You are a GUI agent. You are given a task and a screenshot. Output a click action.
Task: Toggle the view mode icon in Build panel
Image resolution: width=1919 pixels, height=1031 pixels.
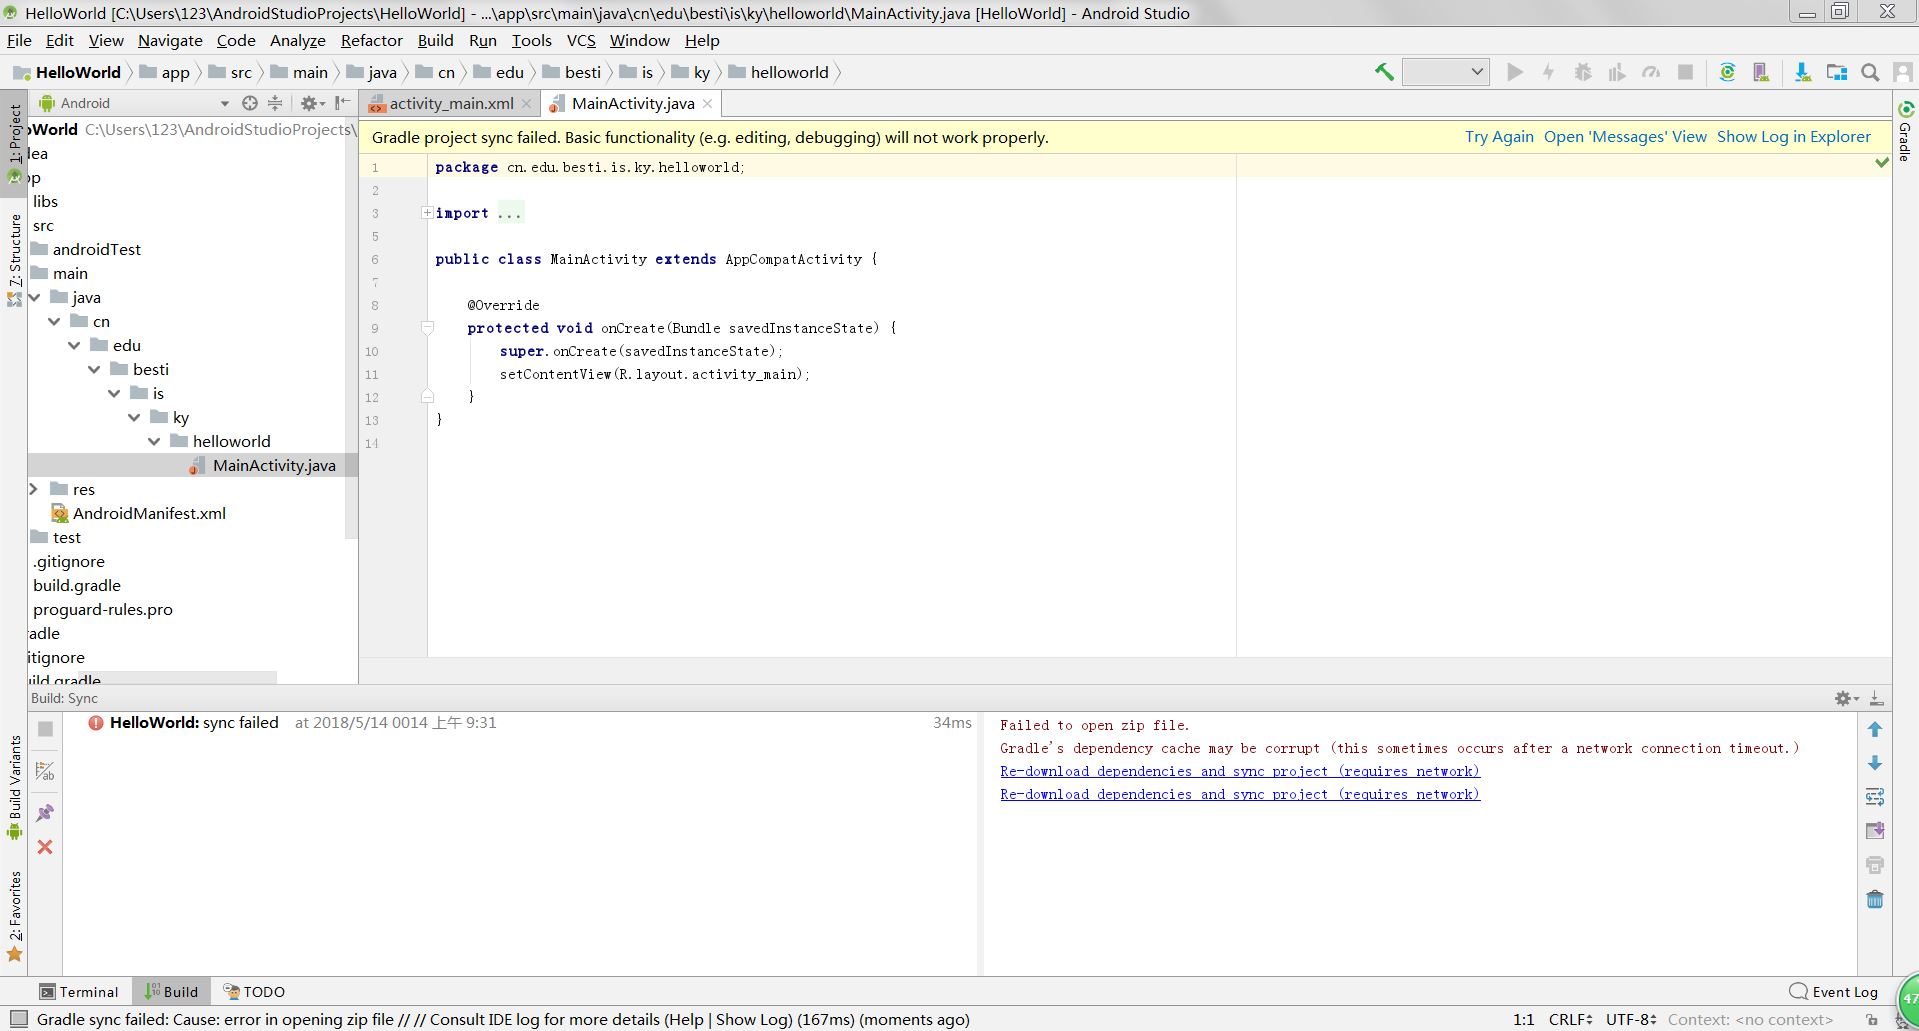(x=45, y=771)
